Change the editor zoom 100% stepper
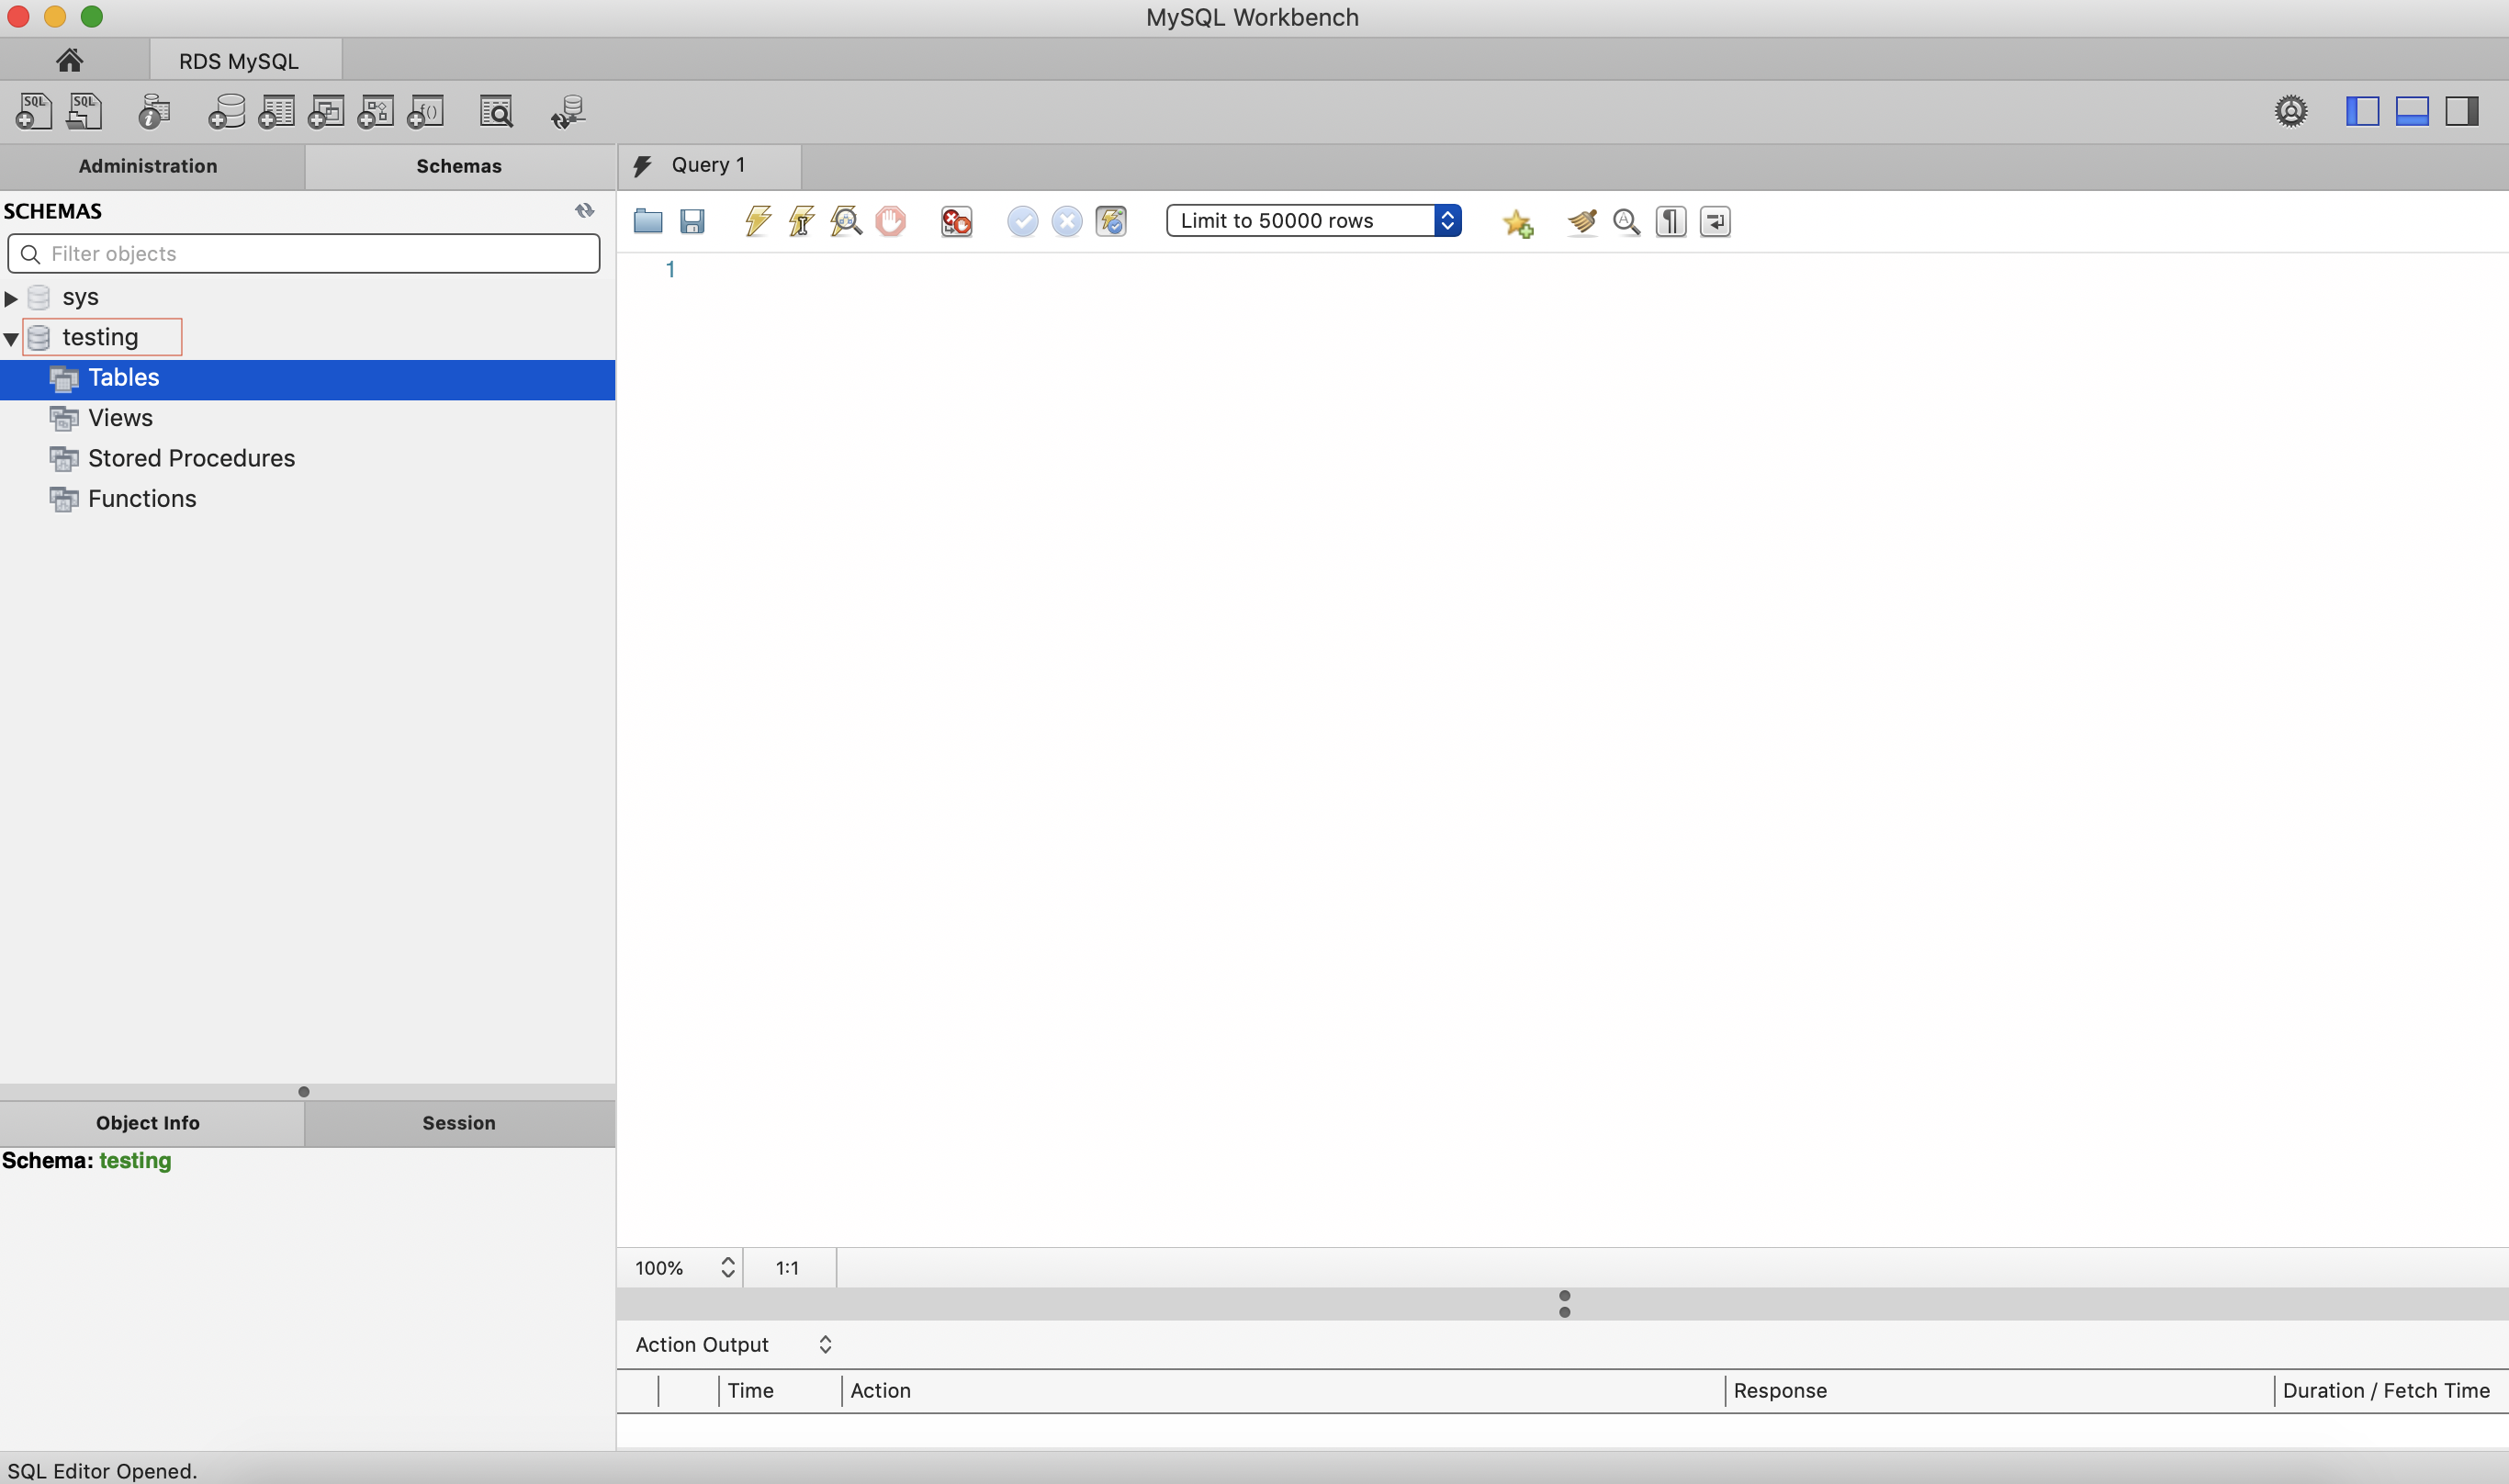Screen dimensions: 2509x1484 tap(728, 1267)
